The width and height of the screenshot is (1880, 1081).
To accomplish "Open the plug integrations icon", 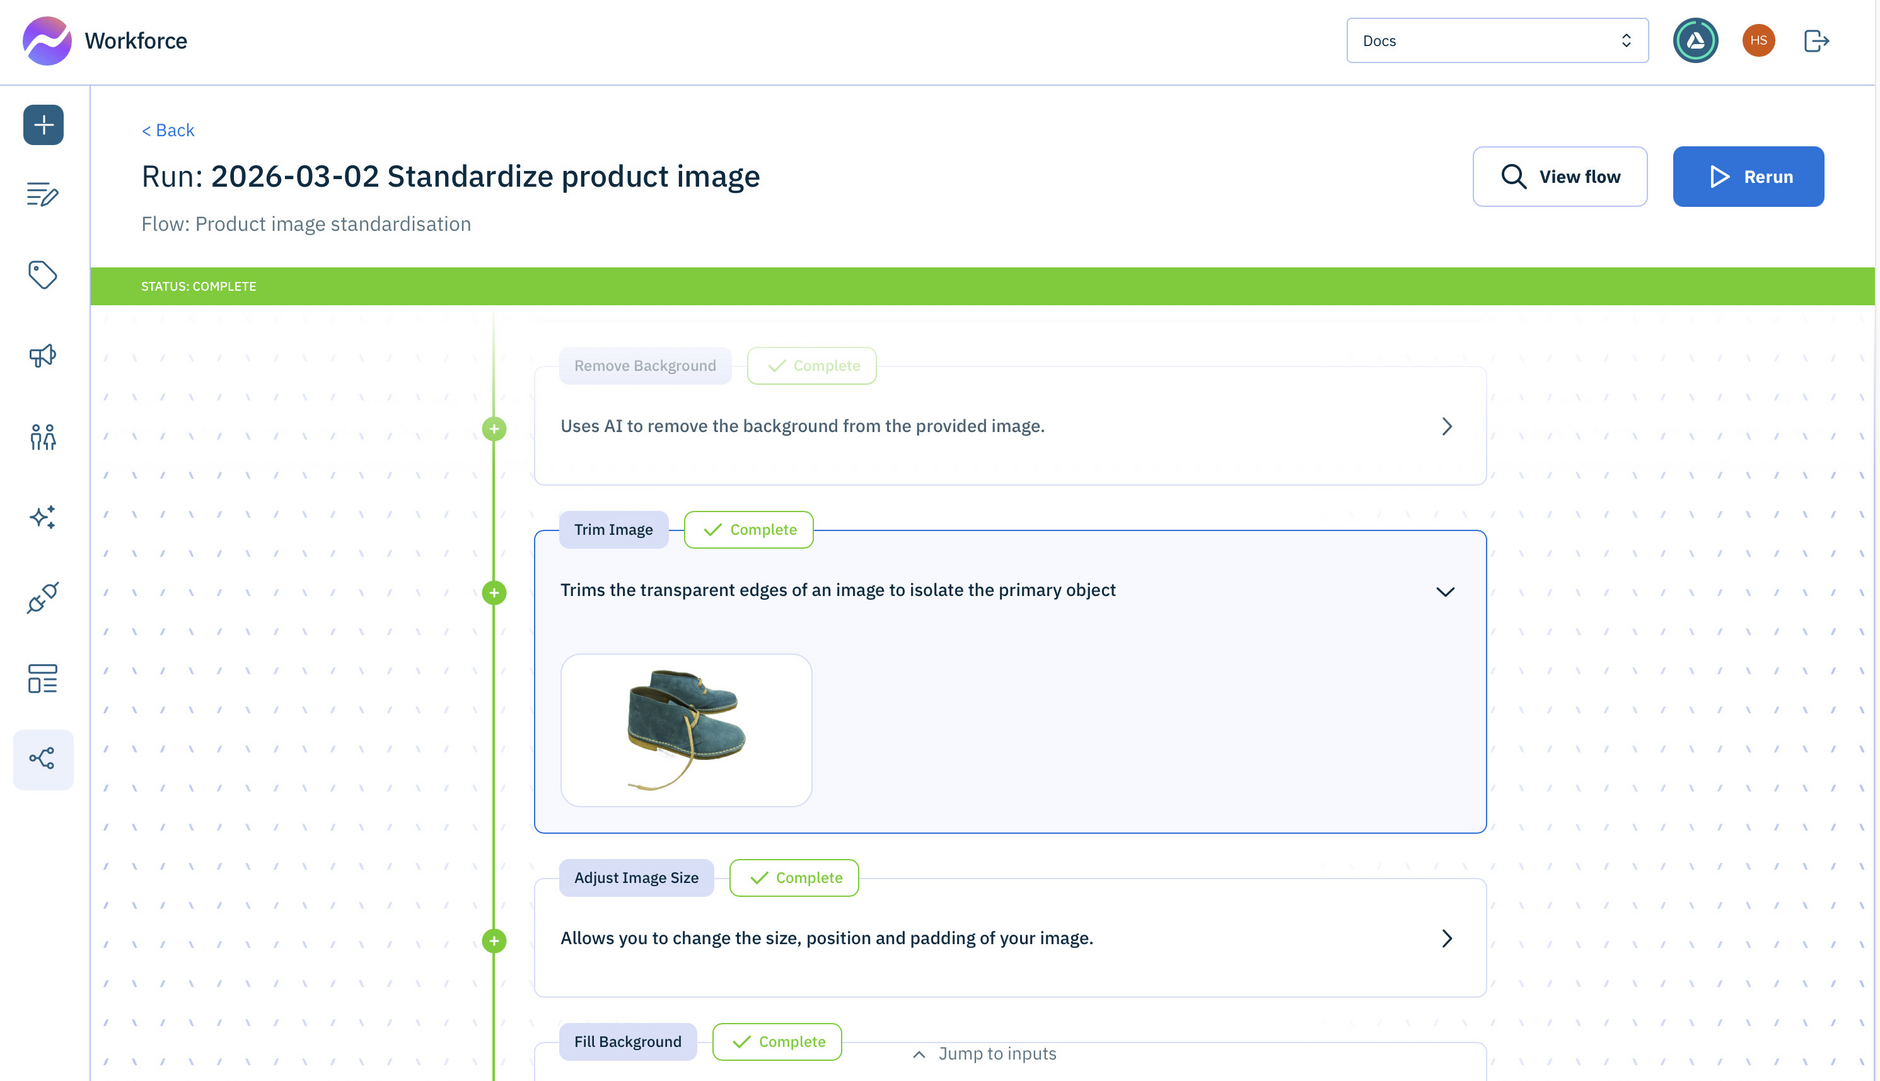I will (42, 598).
